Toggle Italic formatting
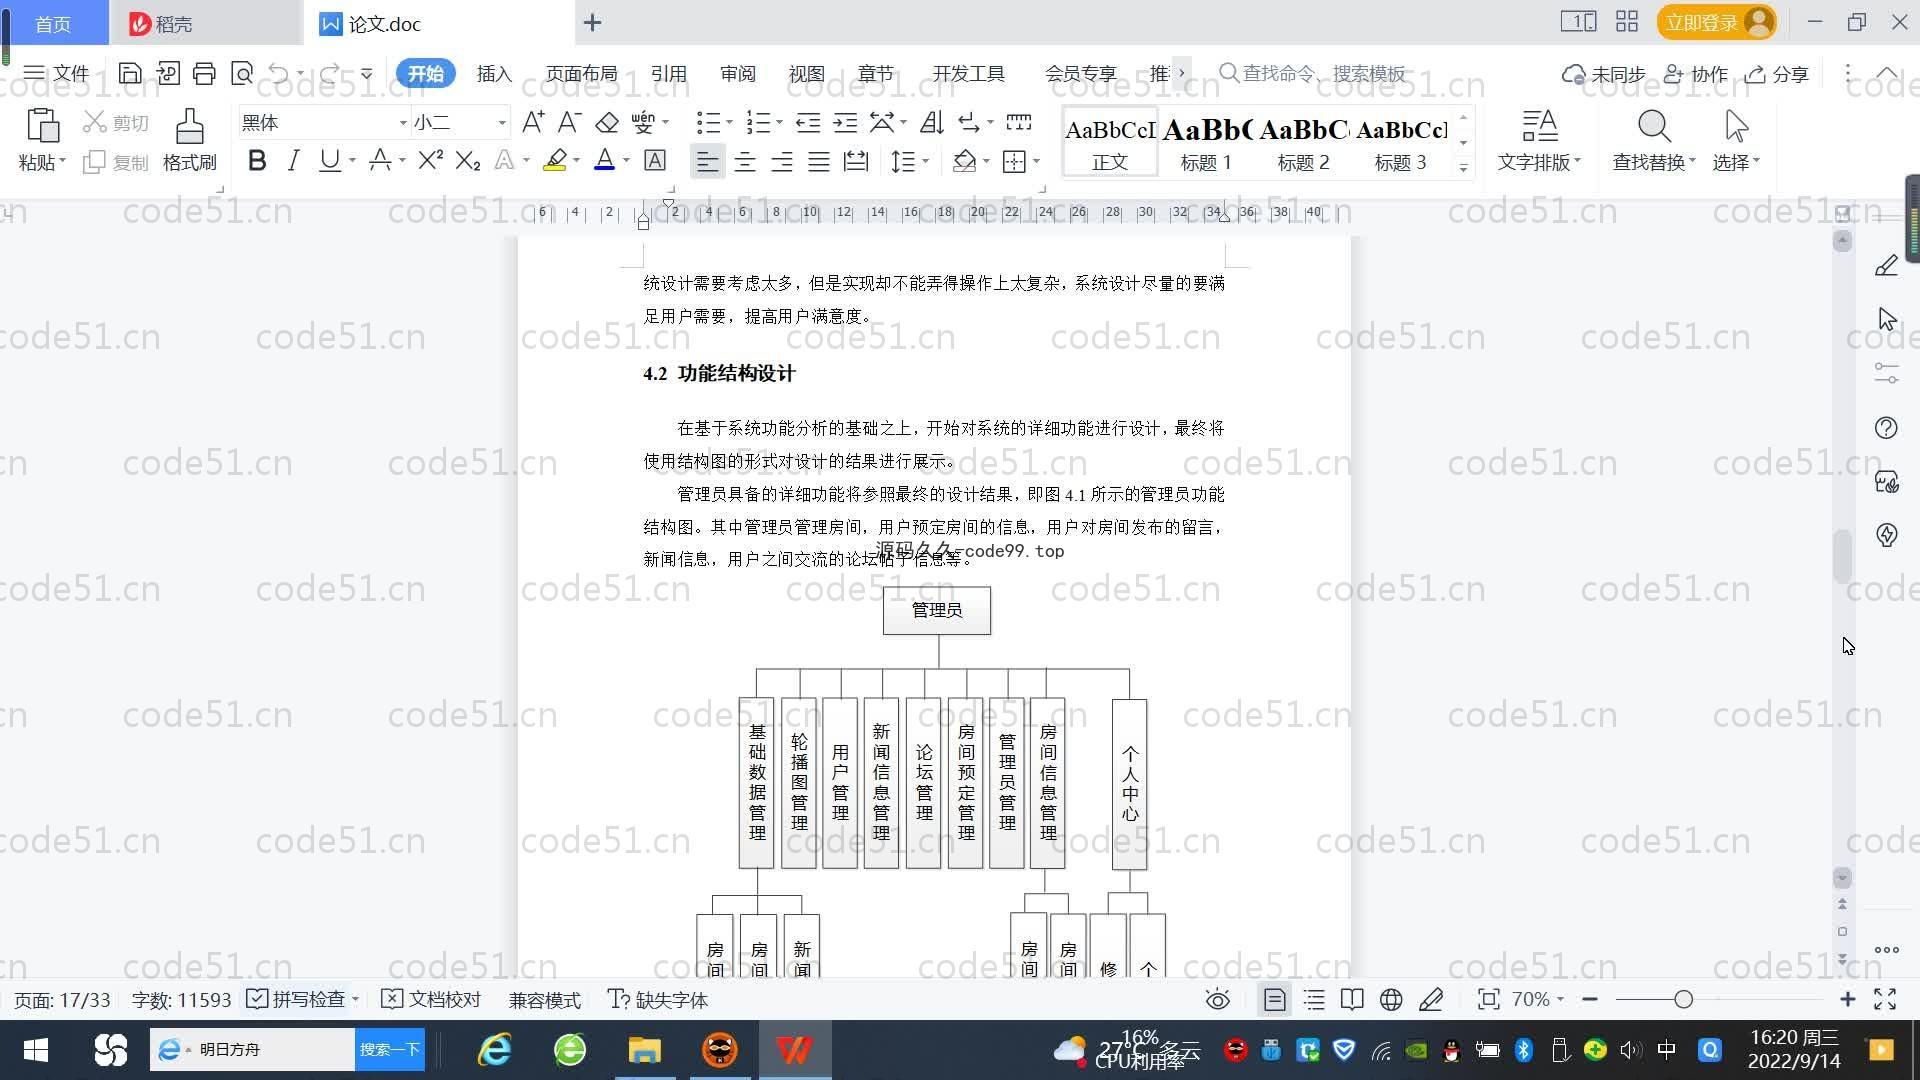The image size is (1920, 1080). tap(293, 160)
